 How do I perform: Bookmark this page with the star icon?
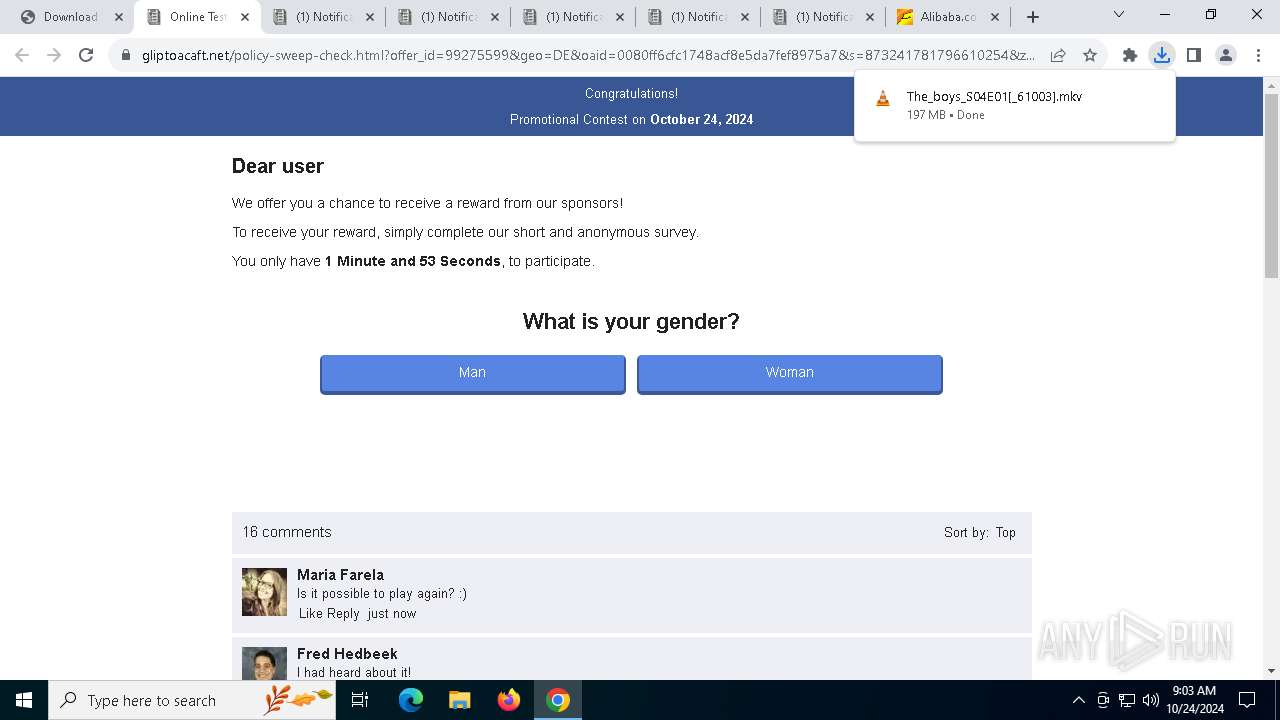tap(1090, 55)
